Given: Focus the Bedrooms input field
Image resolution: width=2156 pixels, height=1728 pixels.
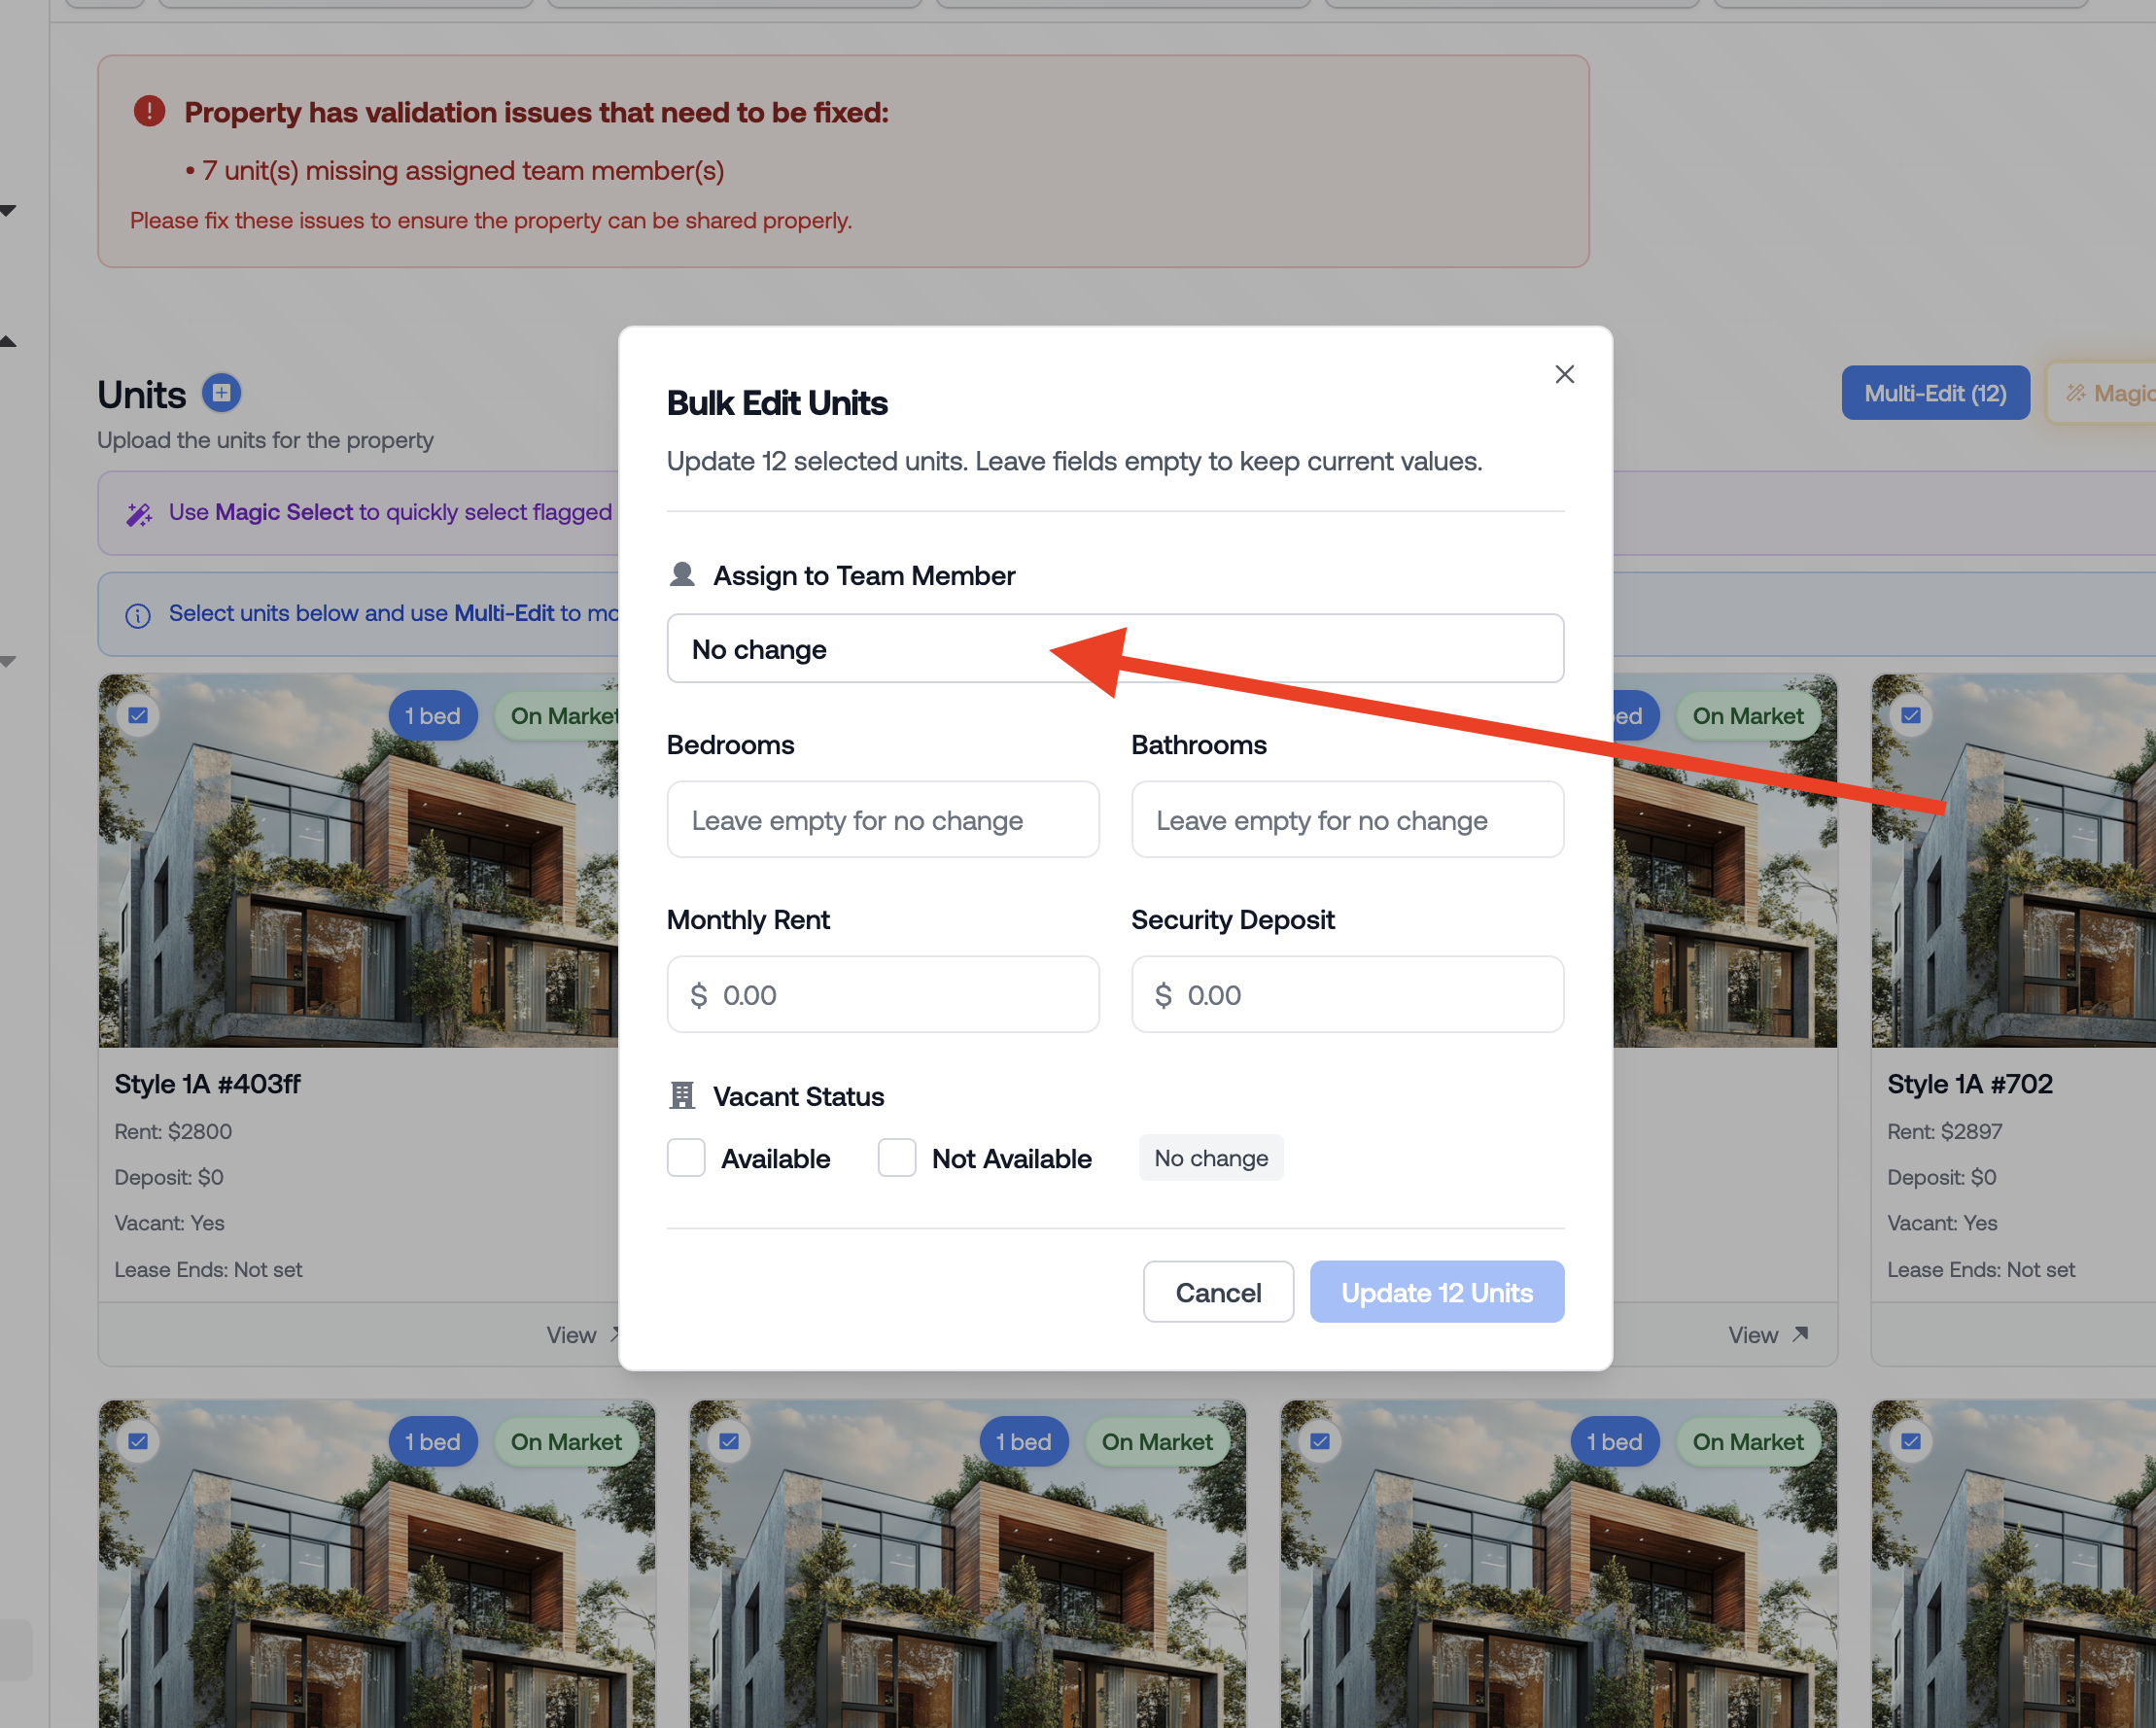Looking at the screenshot, I should (883, 820).
